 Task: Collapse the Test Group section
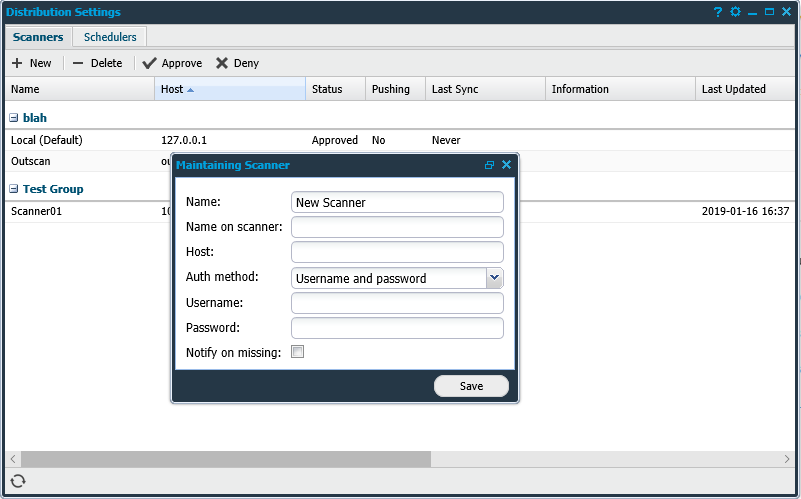pyautogui.click(x=14, y=189)
